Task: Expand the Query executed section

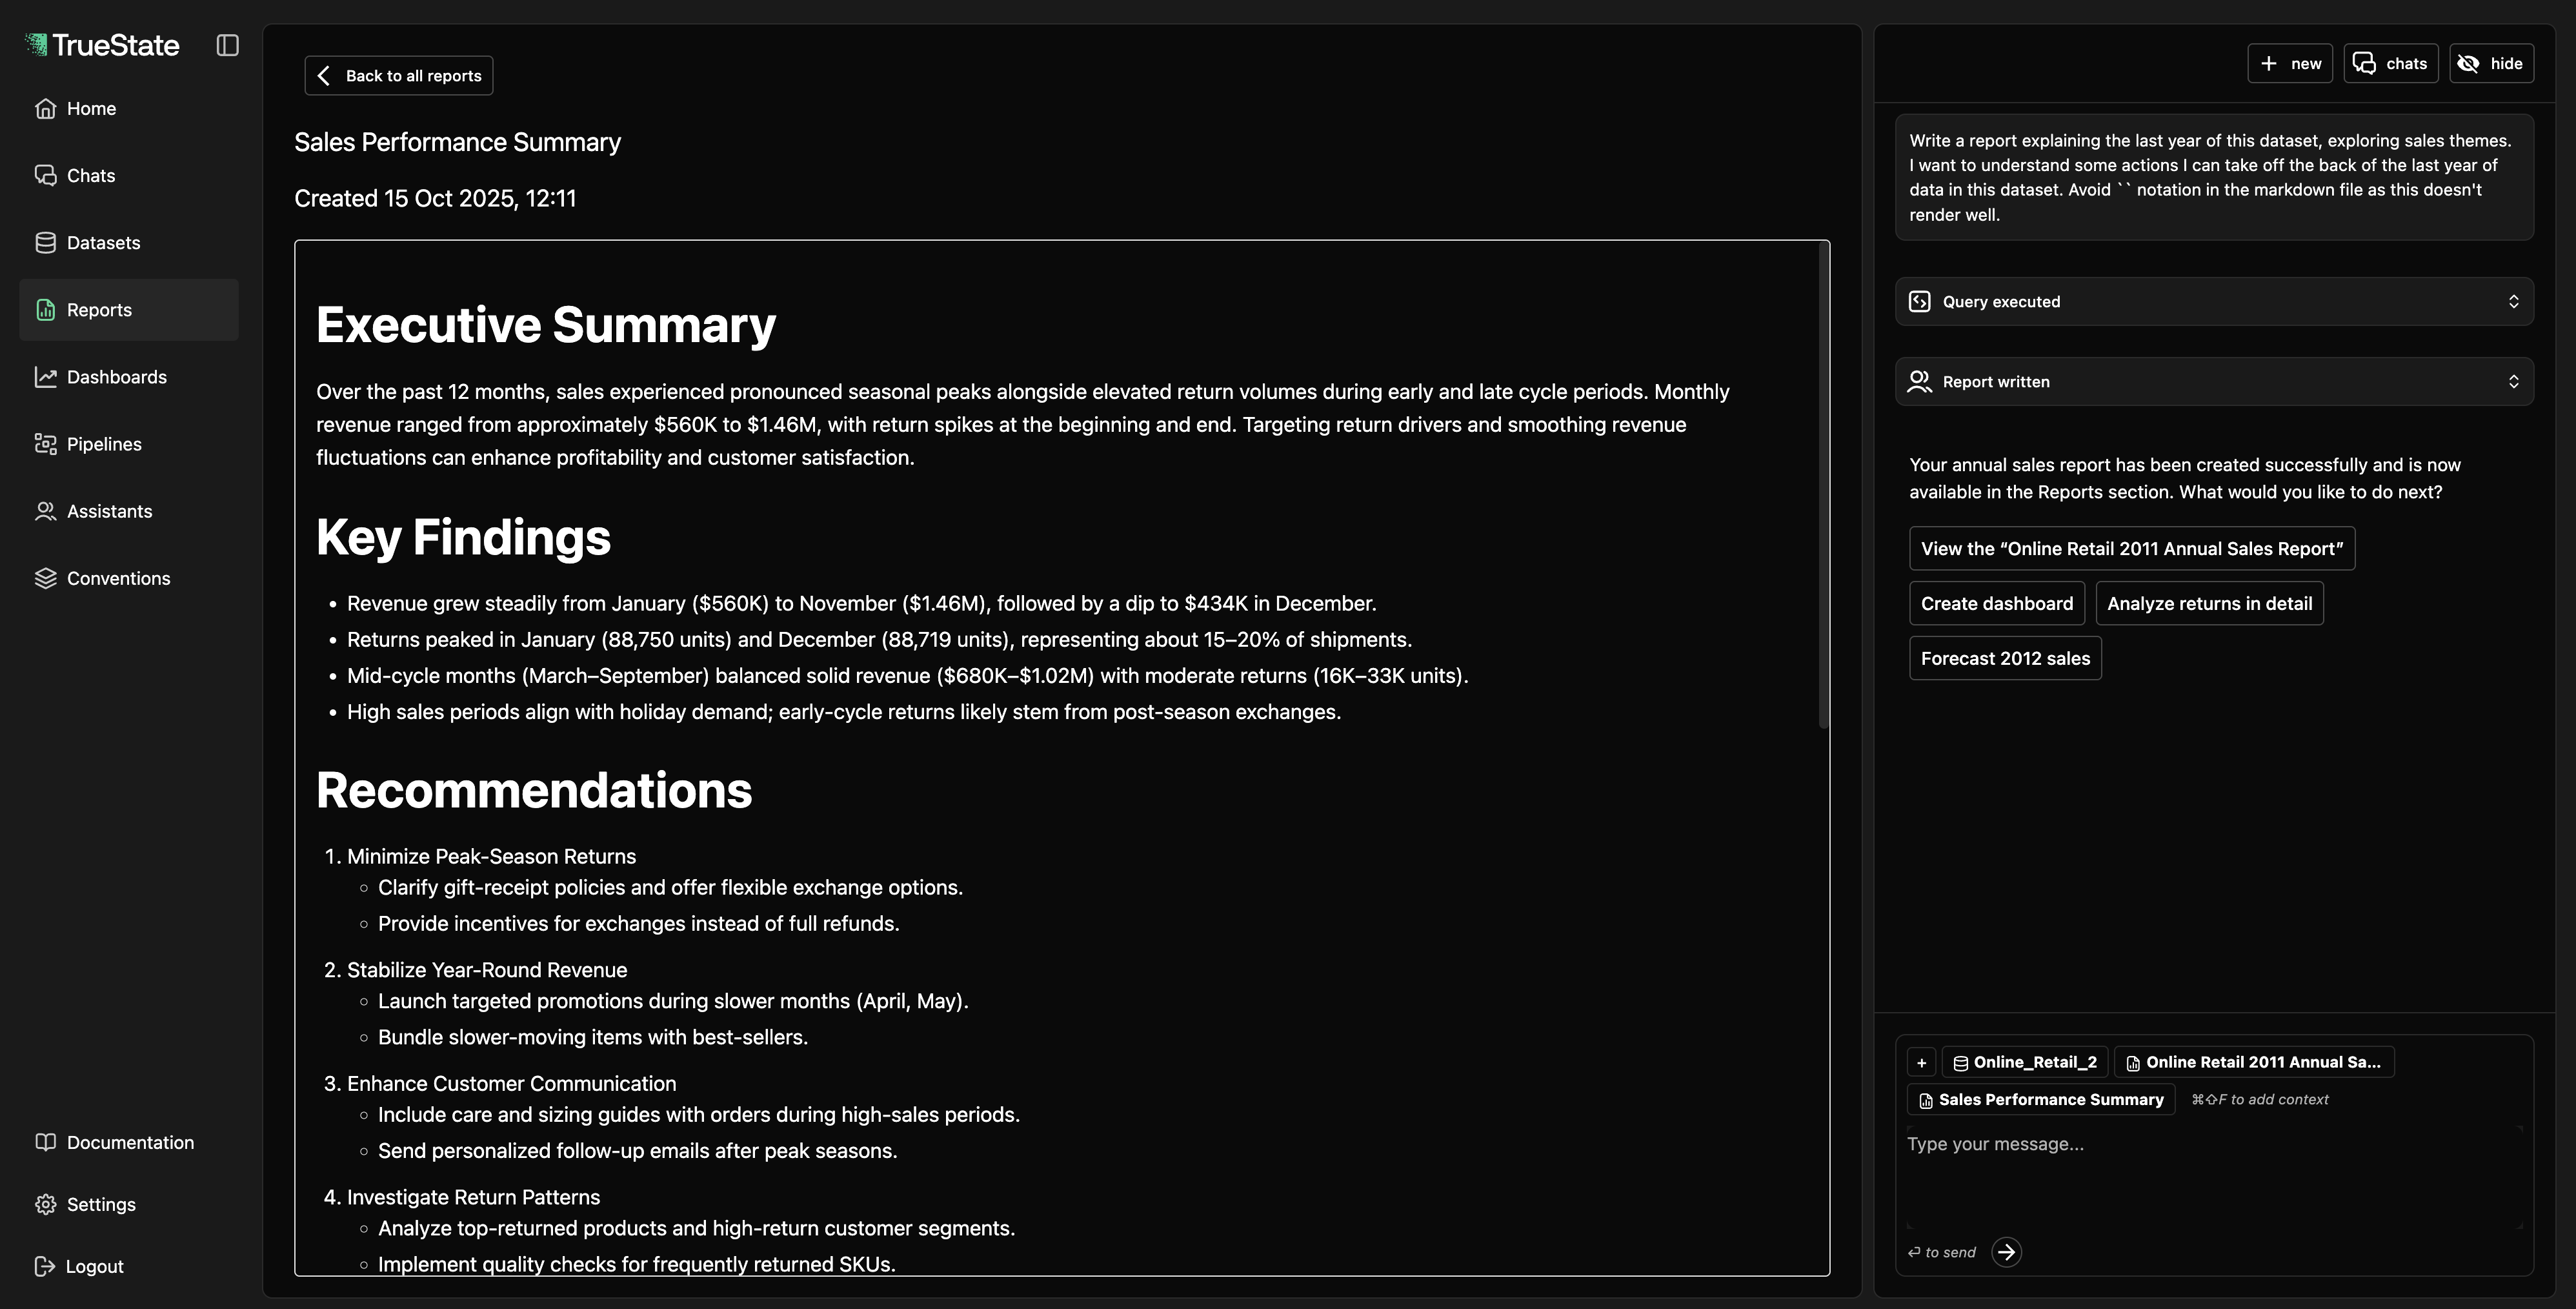Action: [2513, 301]
